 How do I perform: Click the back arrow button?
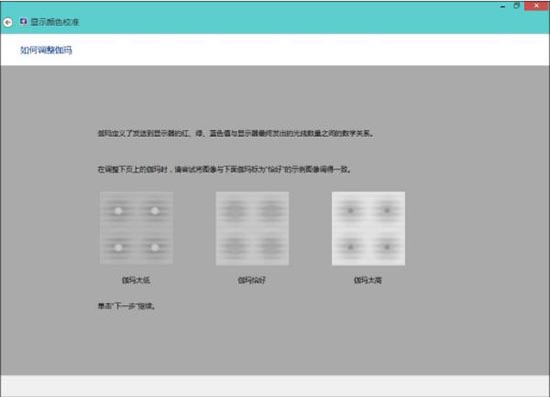pyautogui.click(x=8, y=22)
